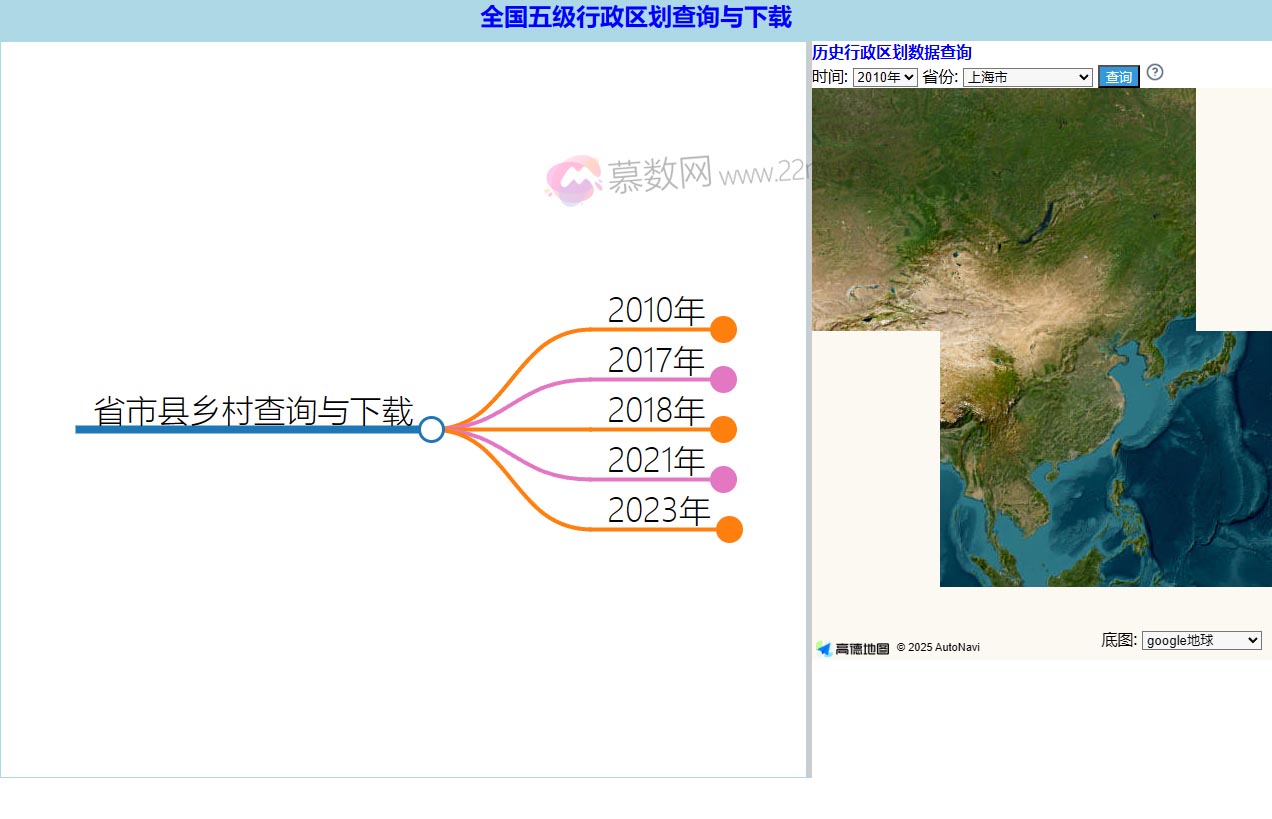The image size is (1272, 819).
Task: Click the 查询 query button
Action: point(1118,76)
